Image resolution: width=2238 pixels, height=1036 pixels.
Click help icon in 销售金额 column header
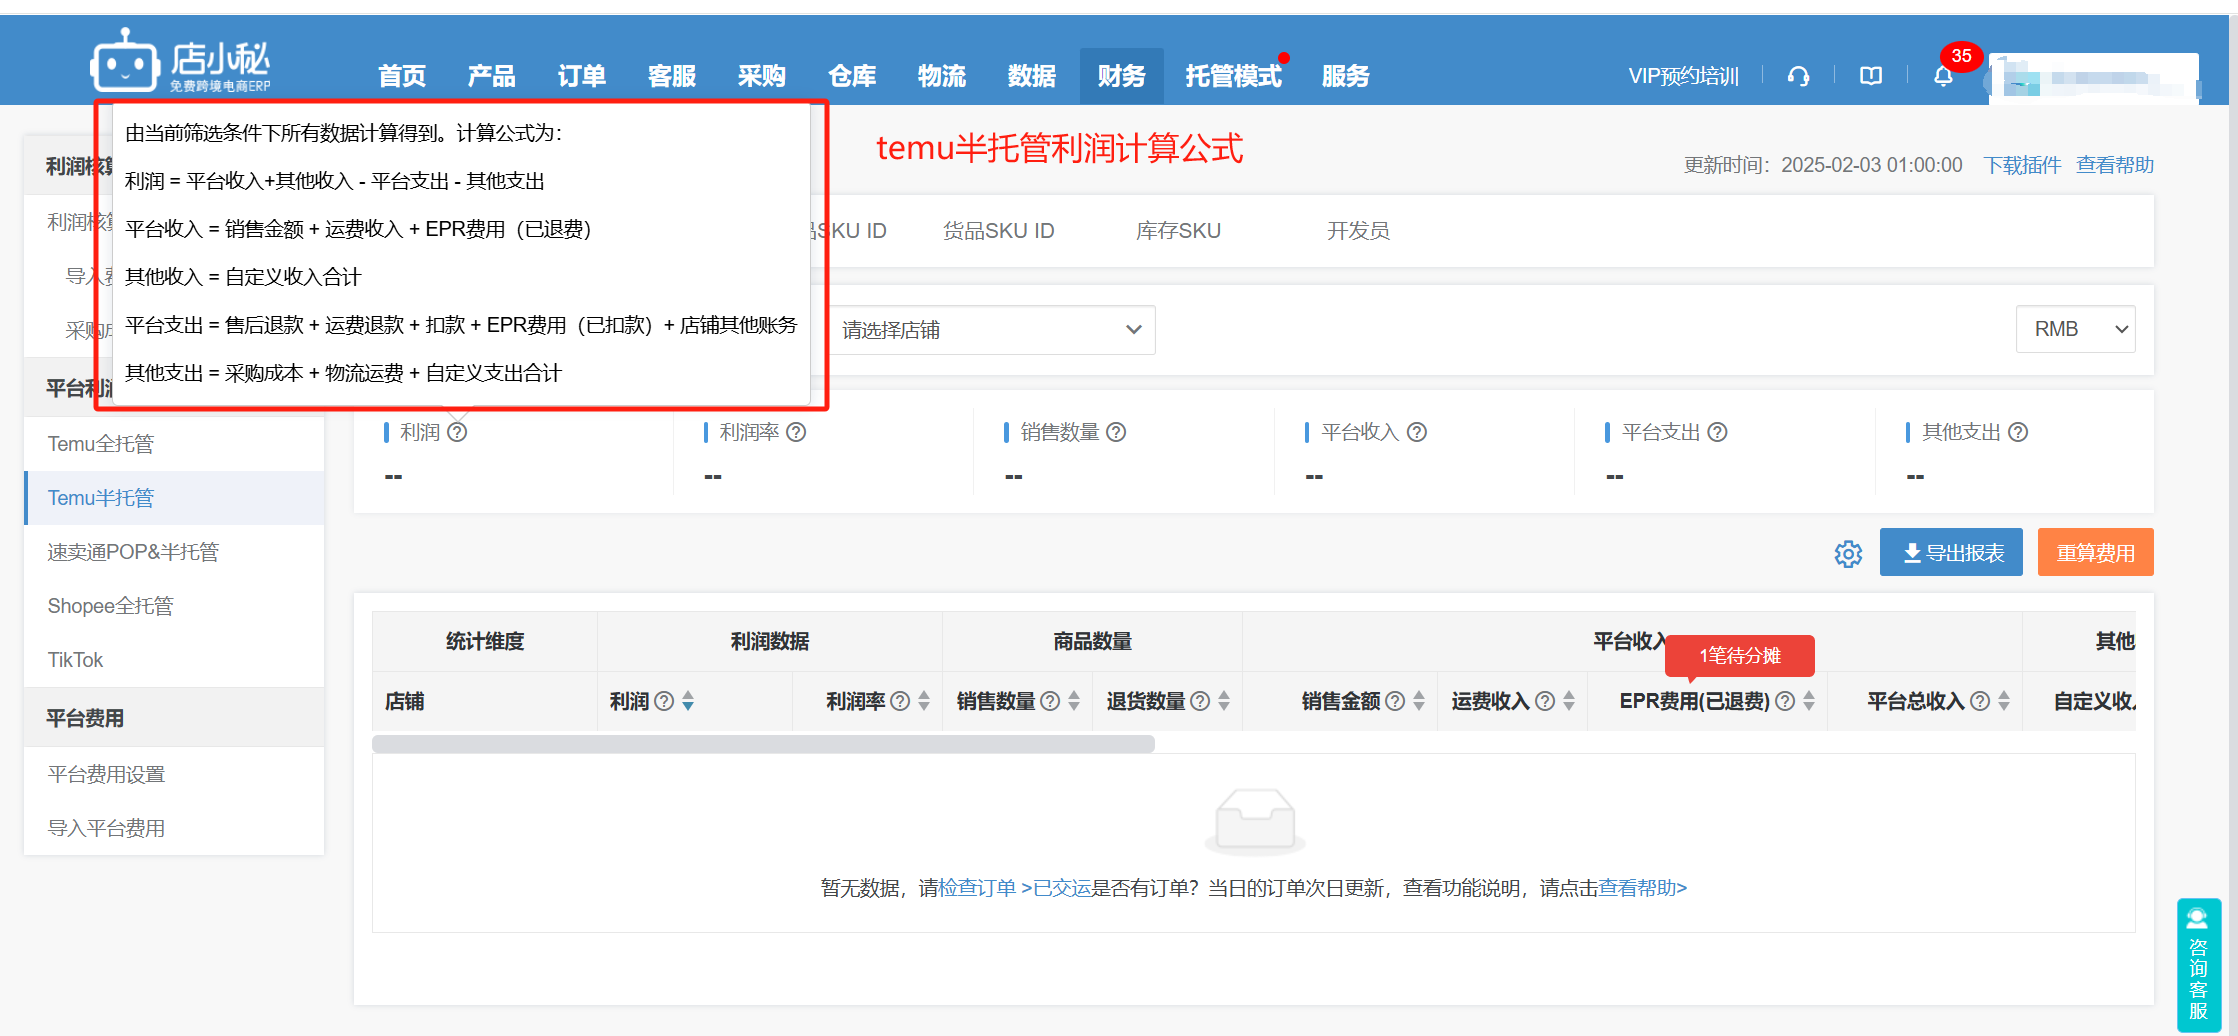(1395, 701)
